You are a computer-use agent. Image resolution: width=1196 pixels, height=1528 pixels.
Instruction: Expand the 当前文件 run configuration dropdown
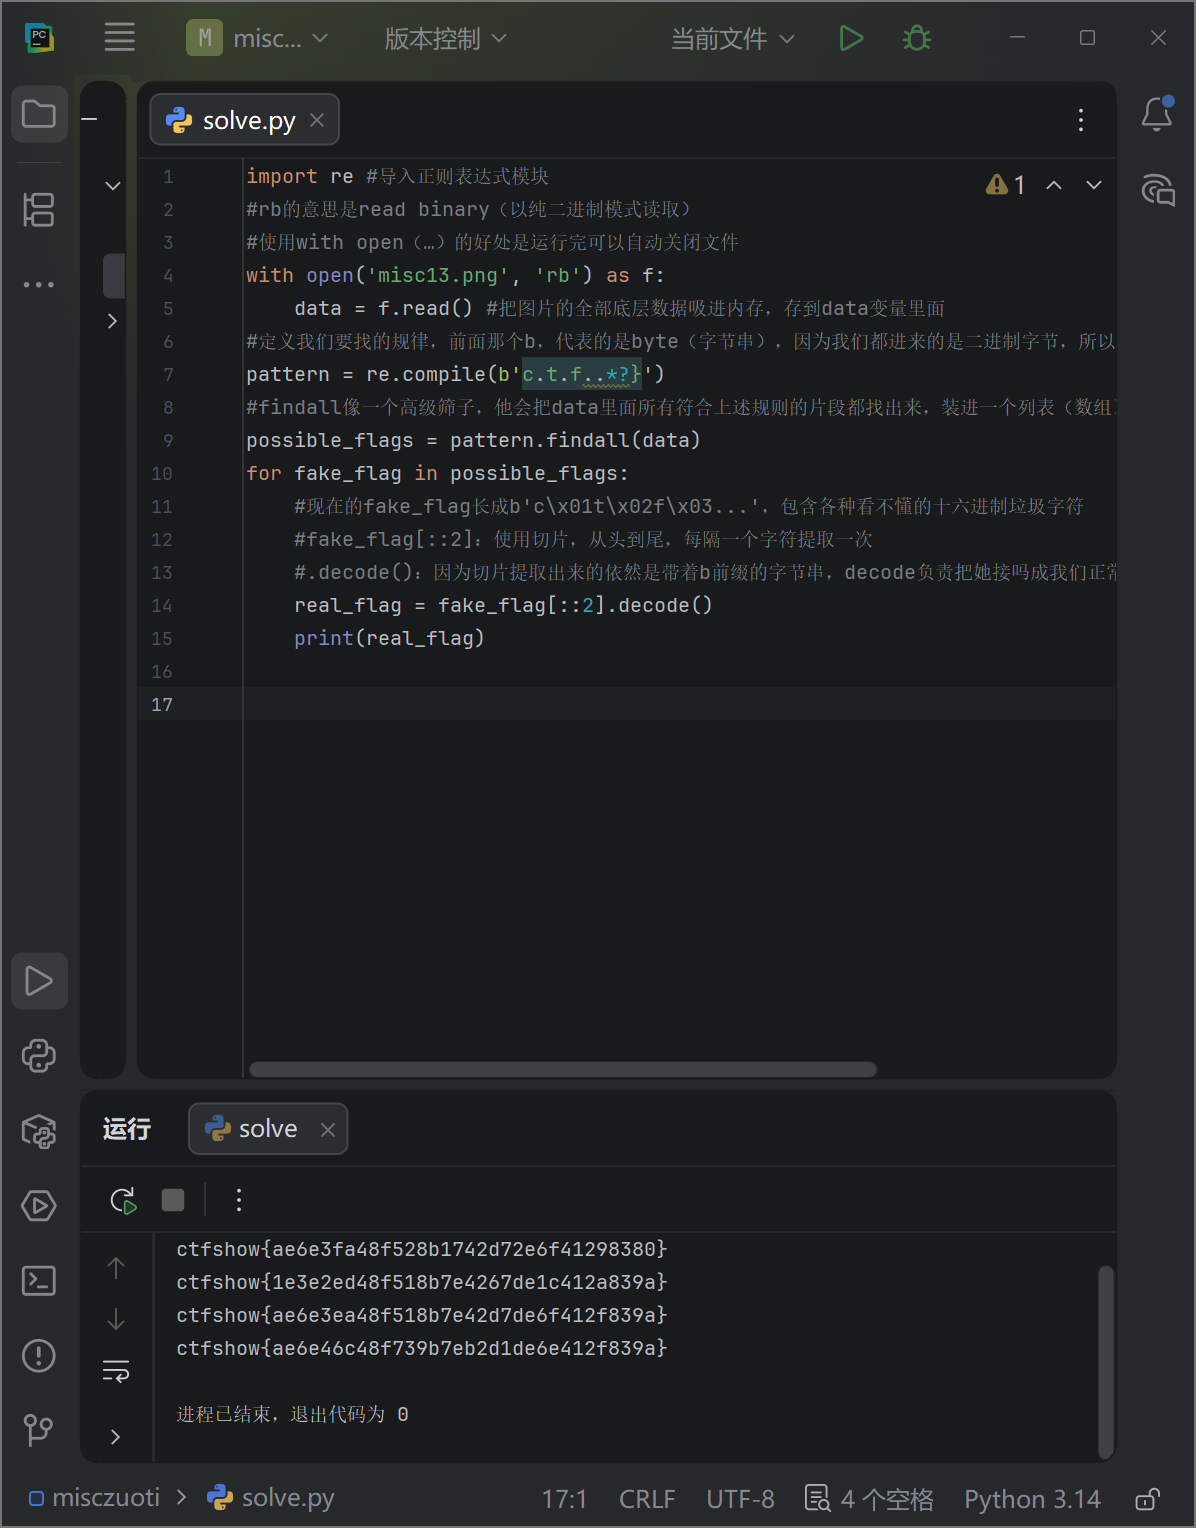[732, 39]
